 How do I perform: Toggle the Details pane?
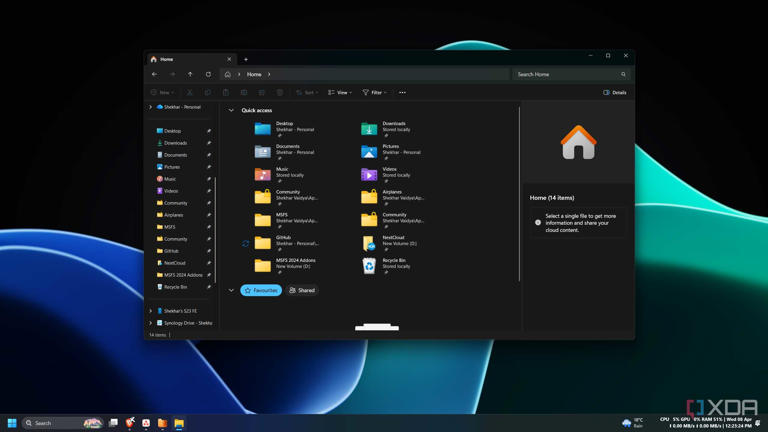pos(615,92)
